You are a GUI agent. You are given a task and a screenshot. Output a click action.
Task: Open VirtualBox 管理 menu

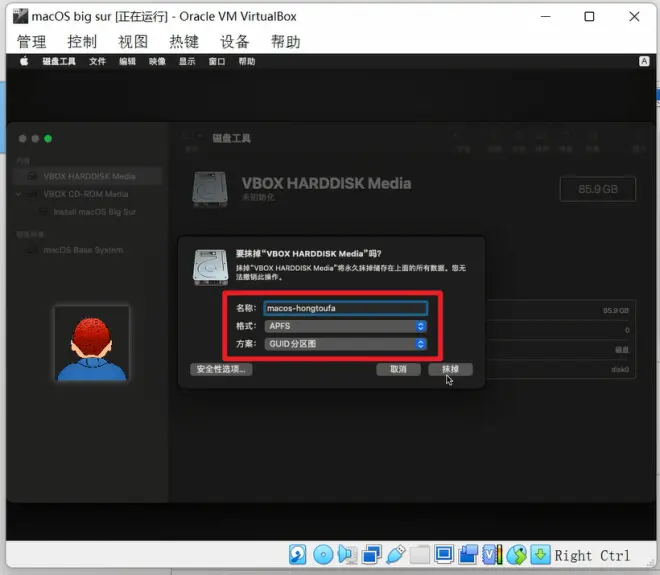coord(32,42)
